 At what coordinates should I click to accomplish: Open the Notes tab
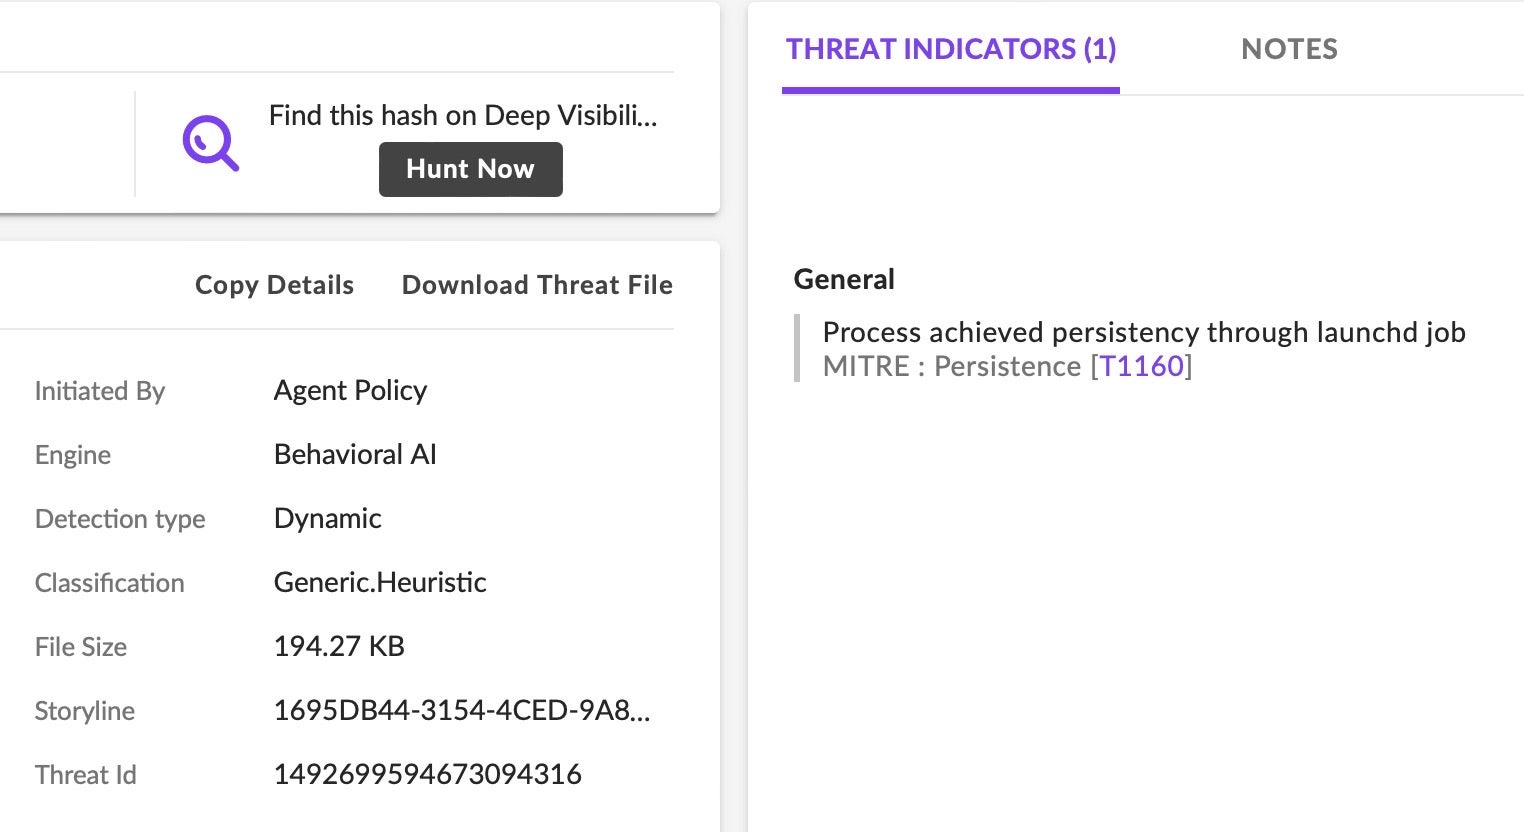tap(1289, 49)
